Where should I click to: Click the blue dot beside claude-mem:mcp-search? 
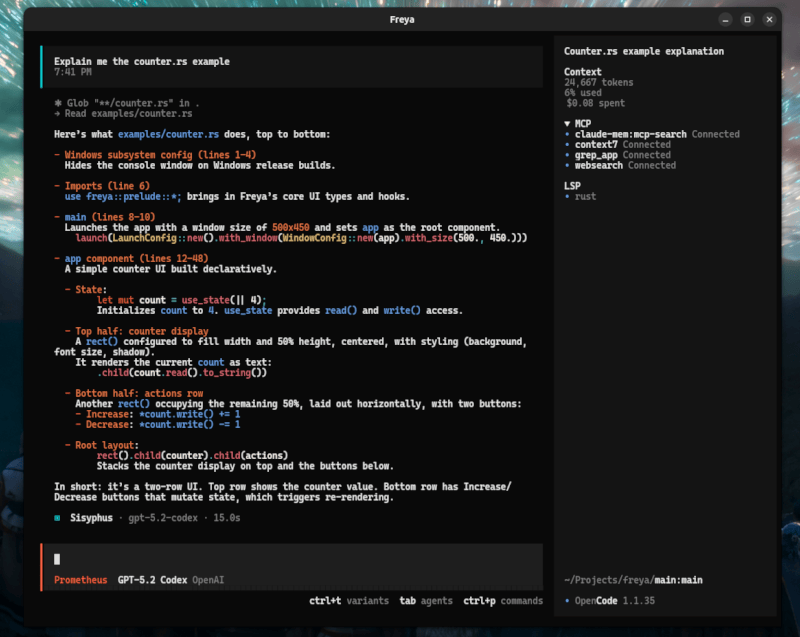tap(567, 134)
